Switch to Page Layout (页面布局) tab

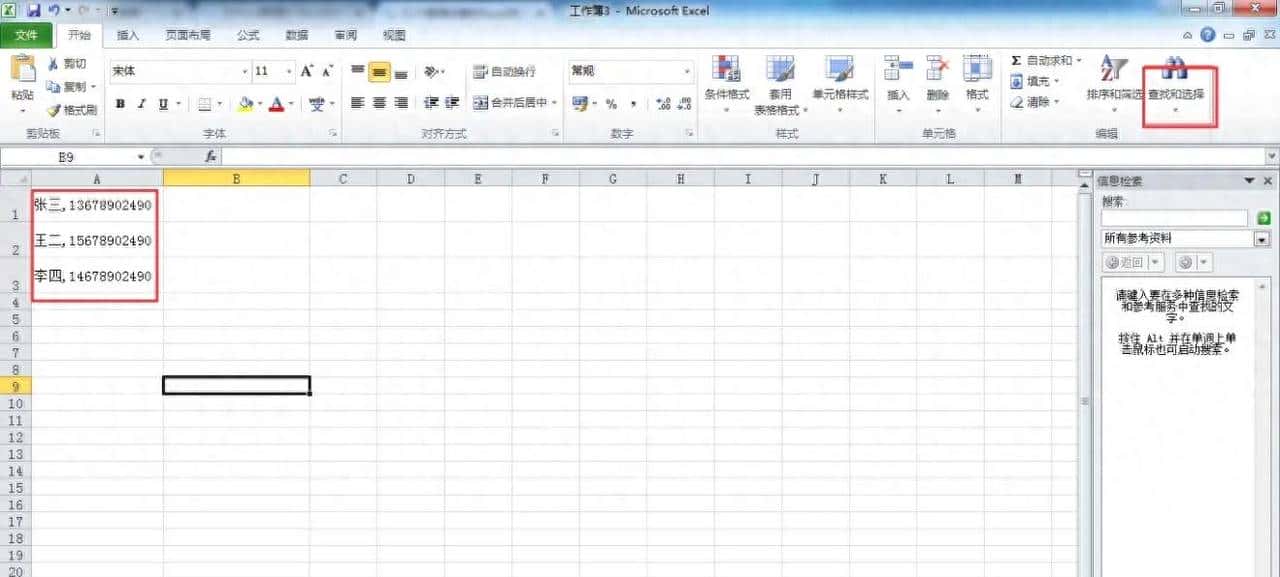188,35
